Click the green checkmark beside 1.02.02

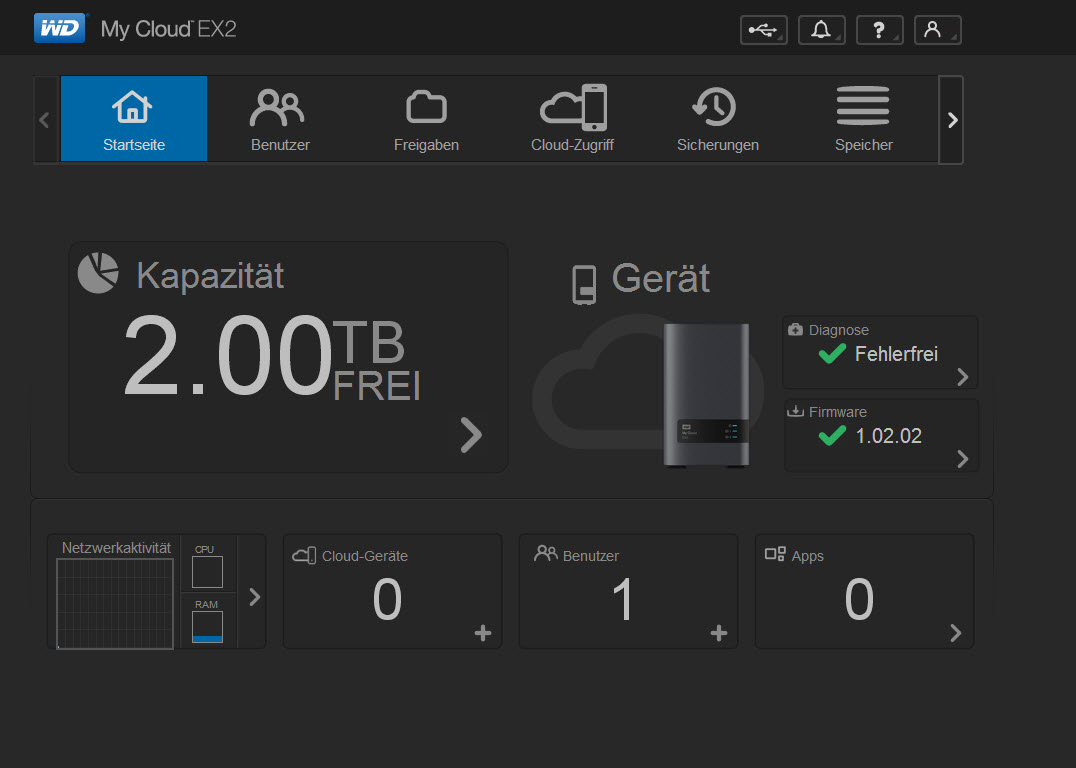(832, 436)
